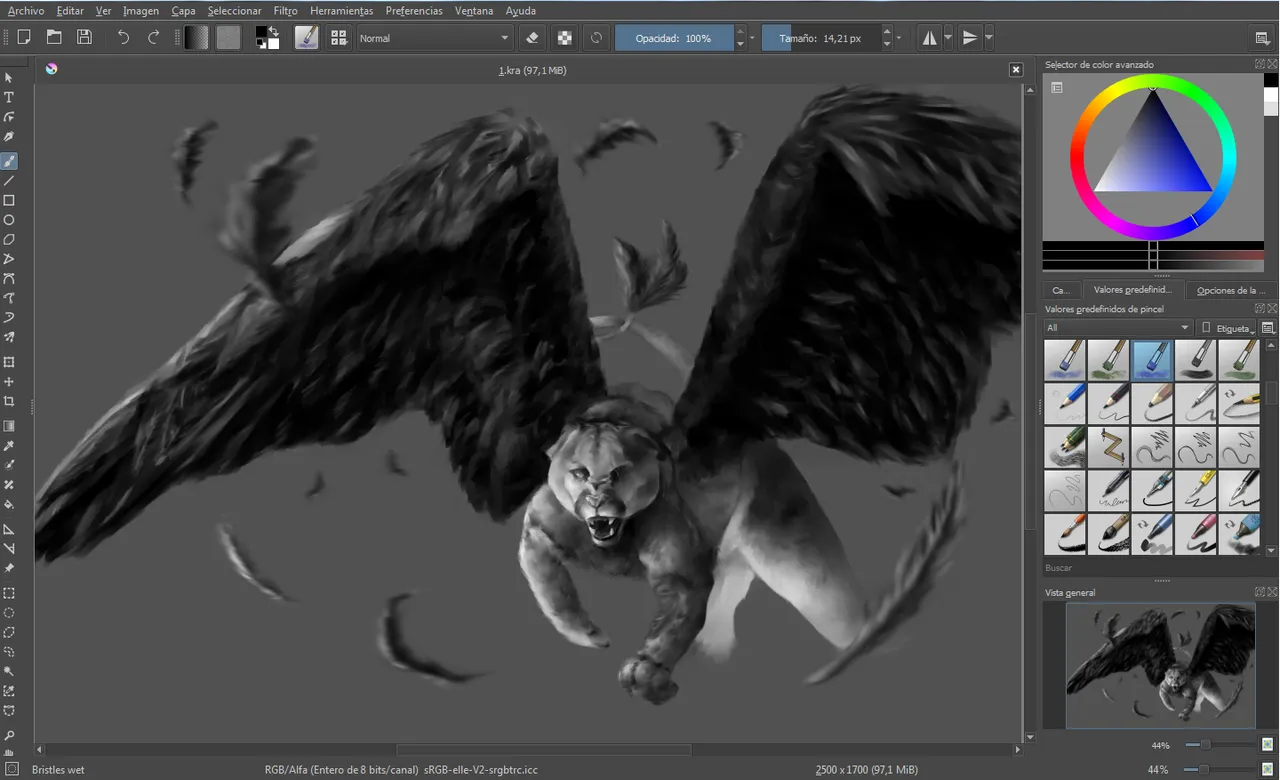Open the workspace chooser icon
The height and width of the screenshot is (780, 1280).
(1262, 38)
